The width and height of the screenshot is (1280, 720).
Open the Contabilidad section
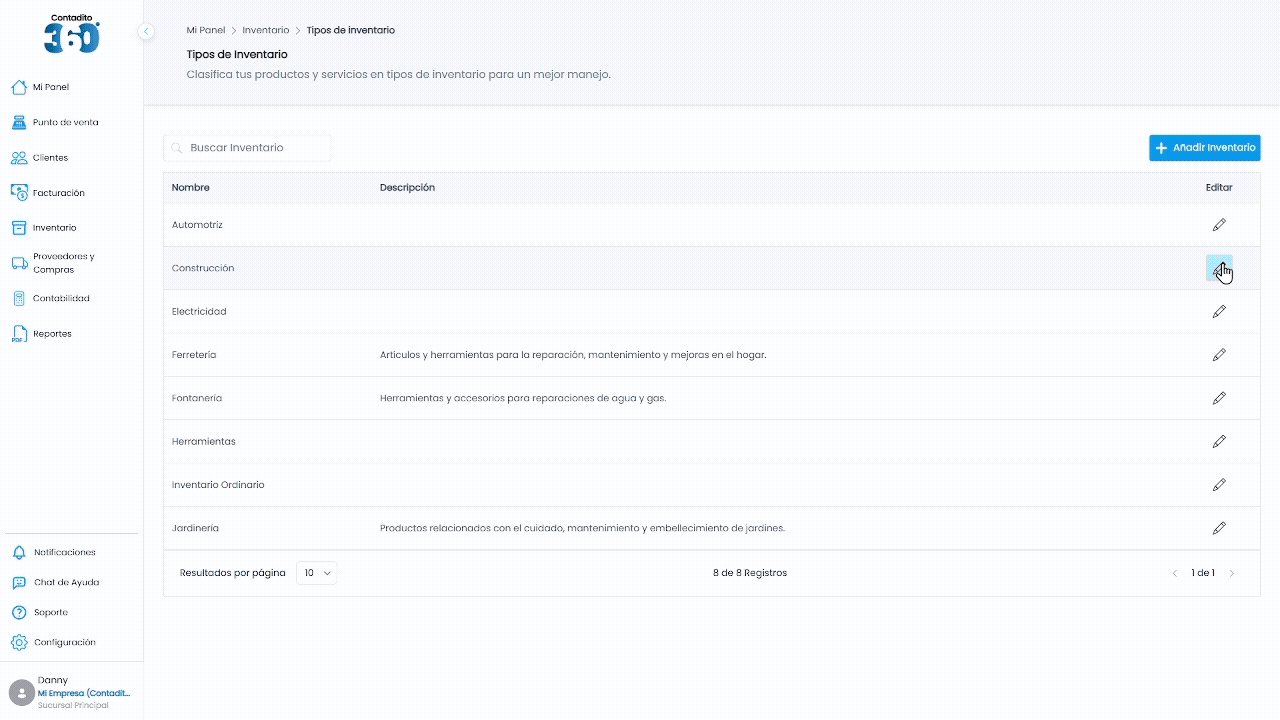click(x=61, y=298)
